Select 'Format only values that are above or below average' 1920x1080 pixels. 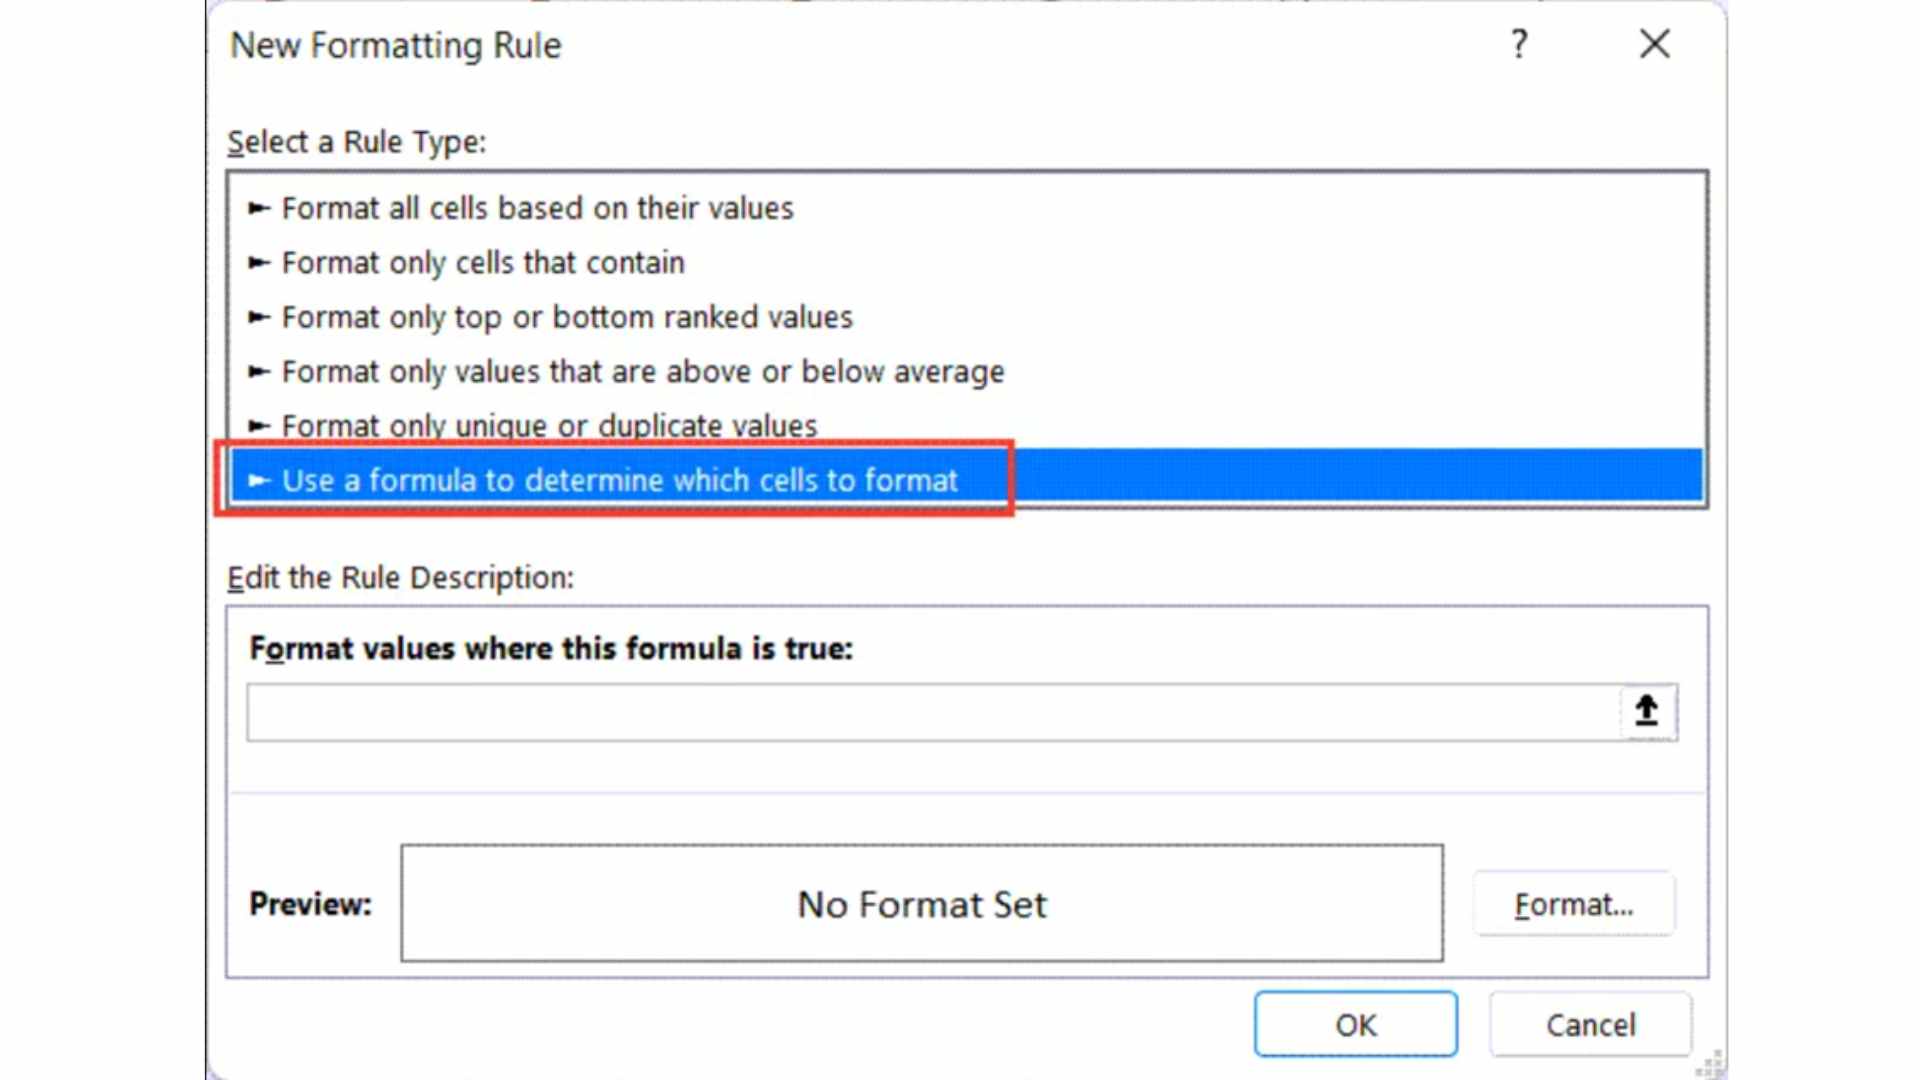pos(642,371)
